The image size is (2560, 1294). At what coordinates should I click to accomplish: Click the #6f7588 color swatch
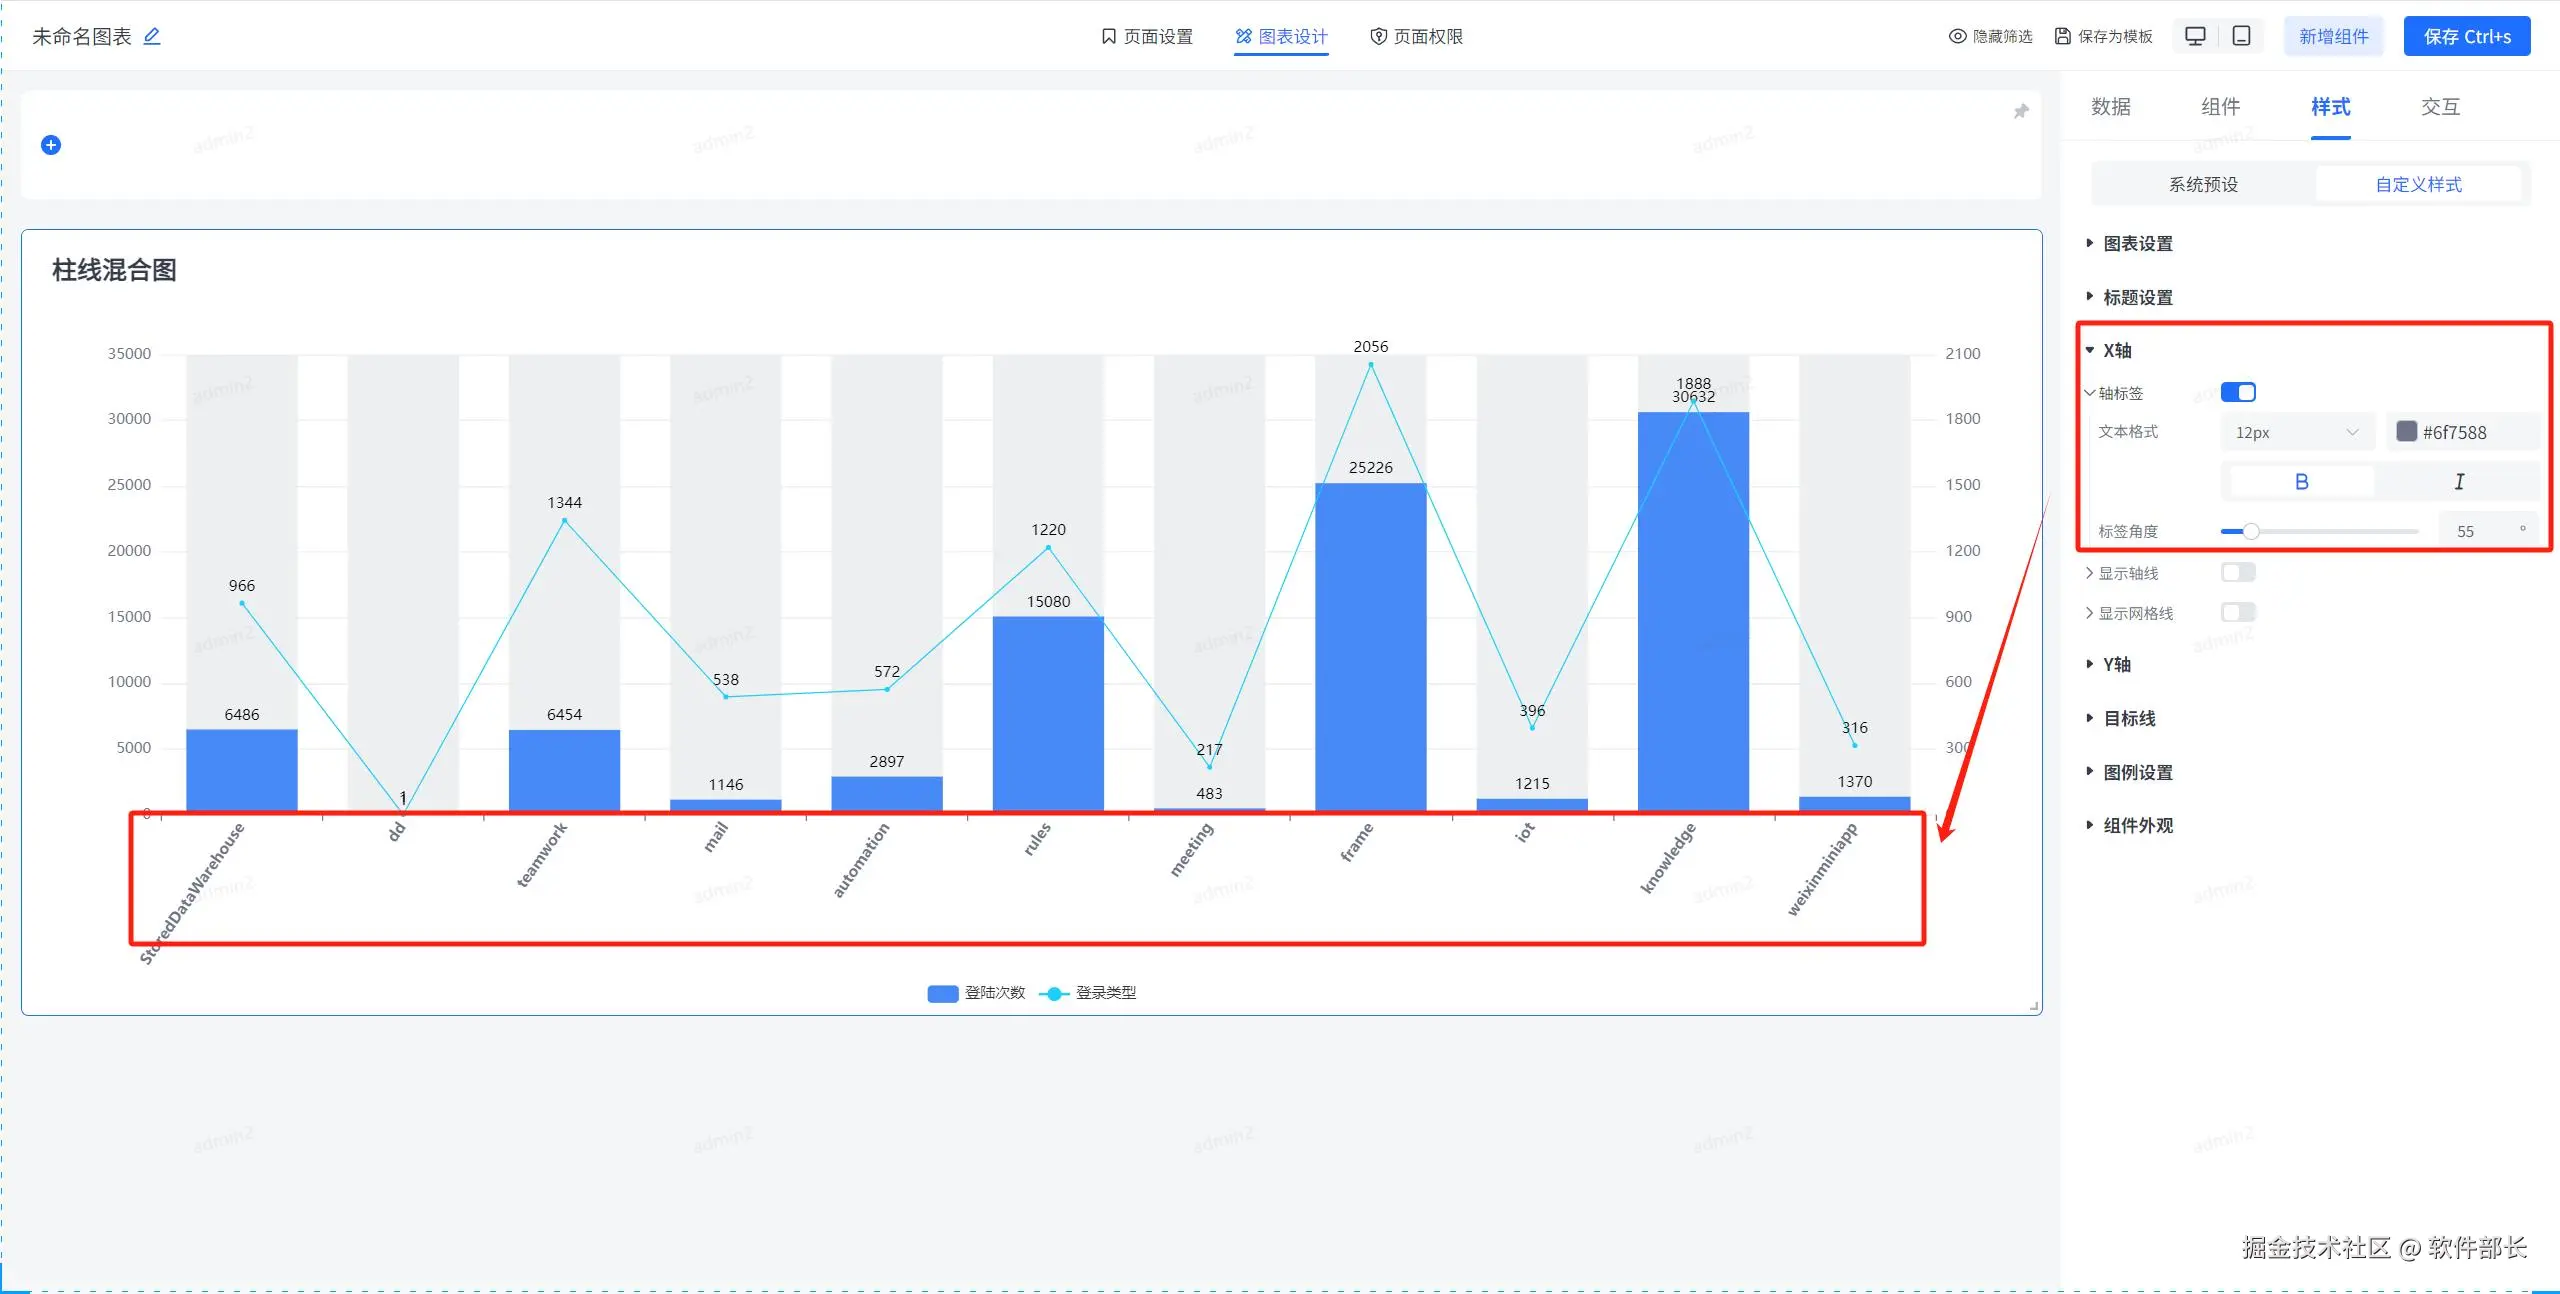click(x=2407, y=432)
